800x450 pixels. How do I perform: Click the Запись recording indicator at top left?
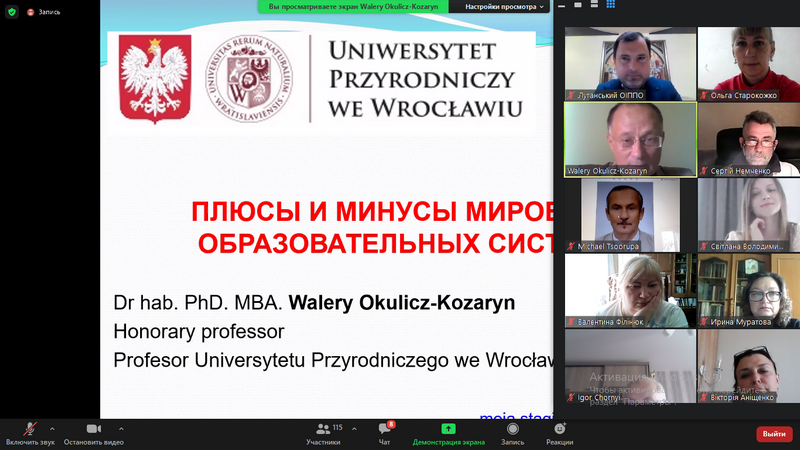click(44, 12)
